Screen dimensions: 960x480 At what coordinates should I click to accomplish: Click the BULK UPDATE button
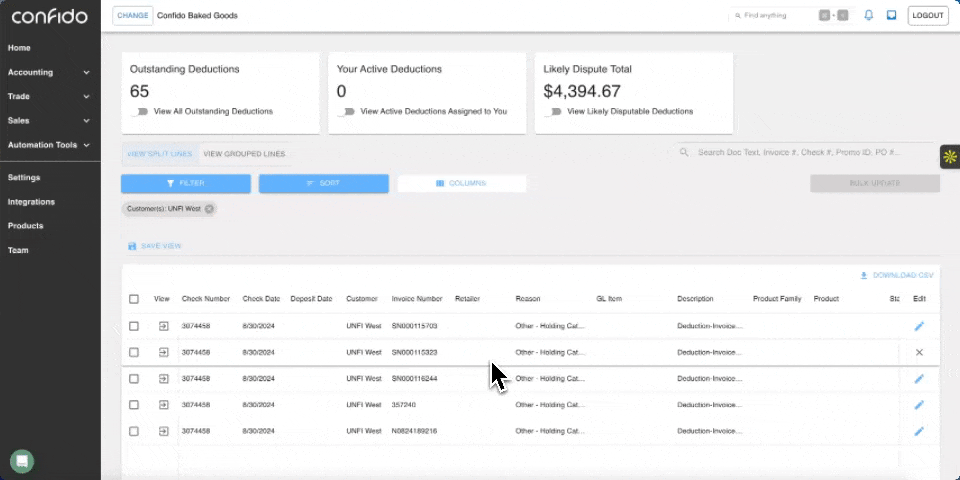coord(875,184)
